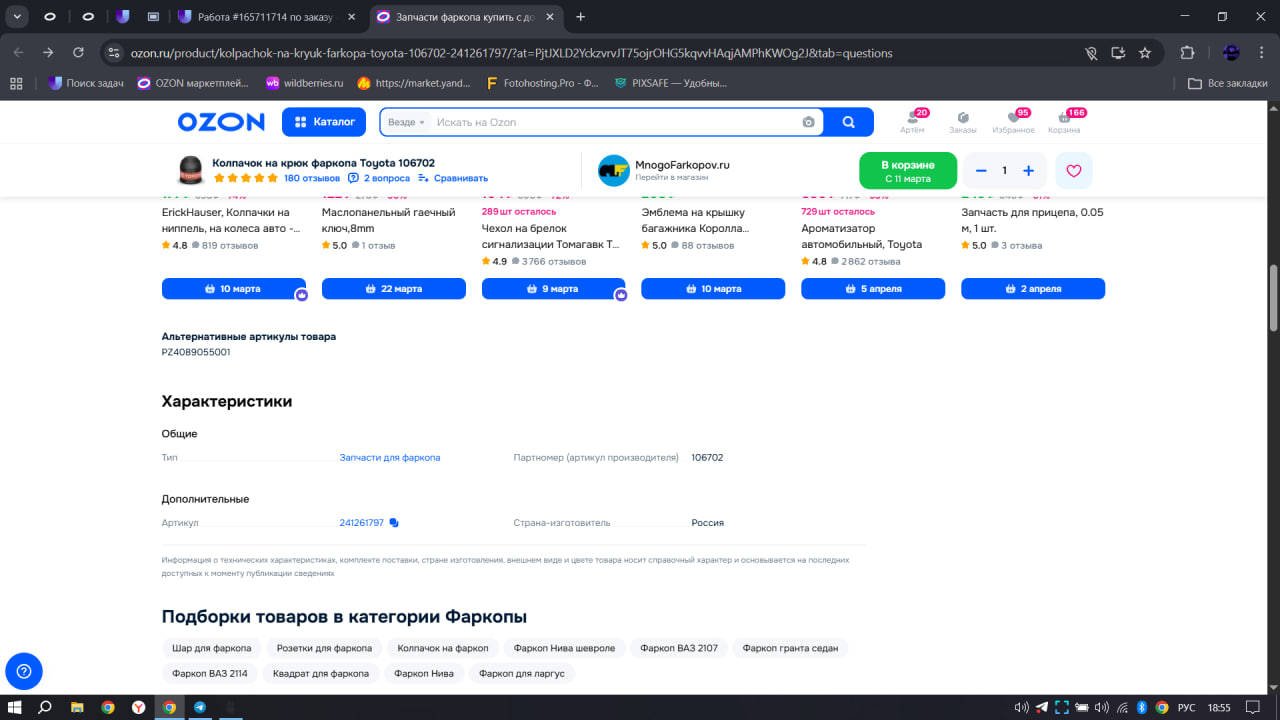Select the Фаркоп для ларгус chip
The image size is (1280, 720).
[x=522, y=674]
